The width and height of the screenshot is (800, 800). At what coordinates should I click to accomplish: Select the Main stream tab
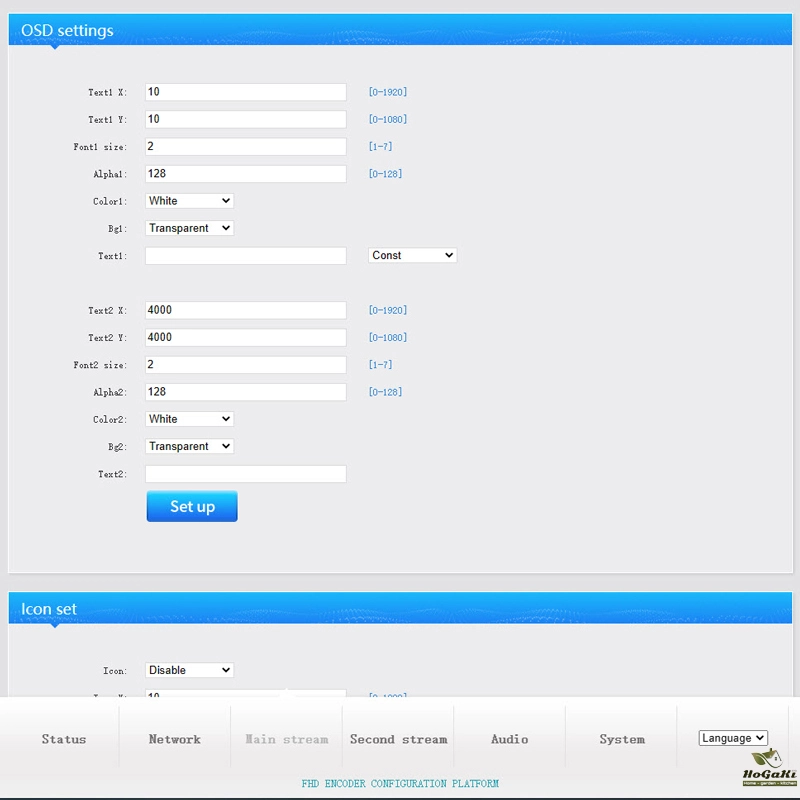[287, 739]
